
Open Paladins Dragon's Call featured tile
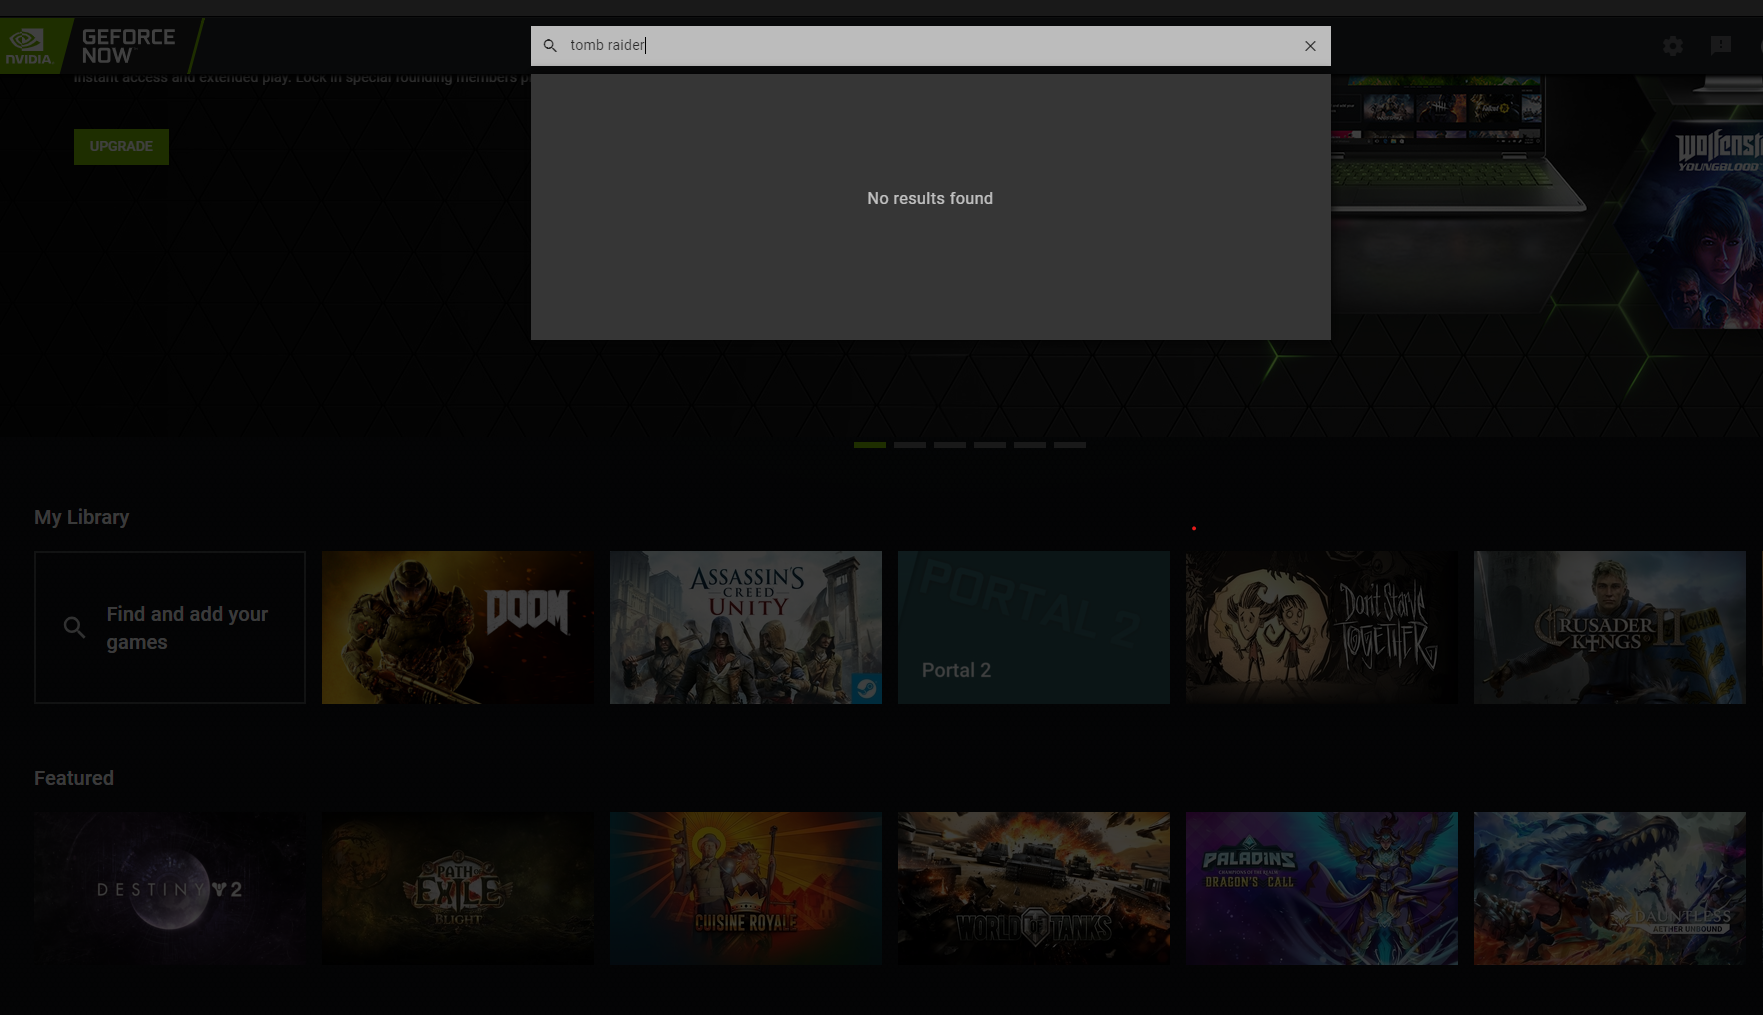(x=1322, y=888)
